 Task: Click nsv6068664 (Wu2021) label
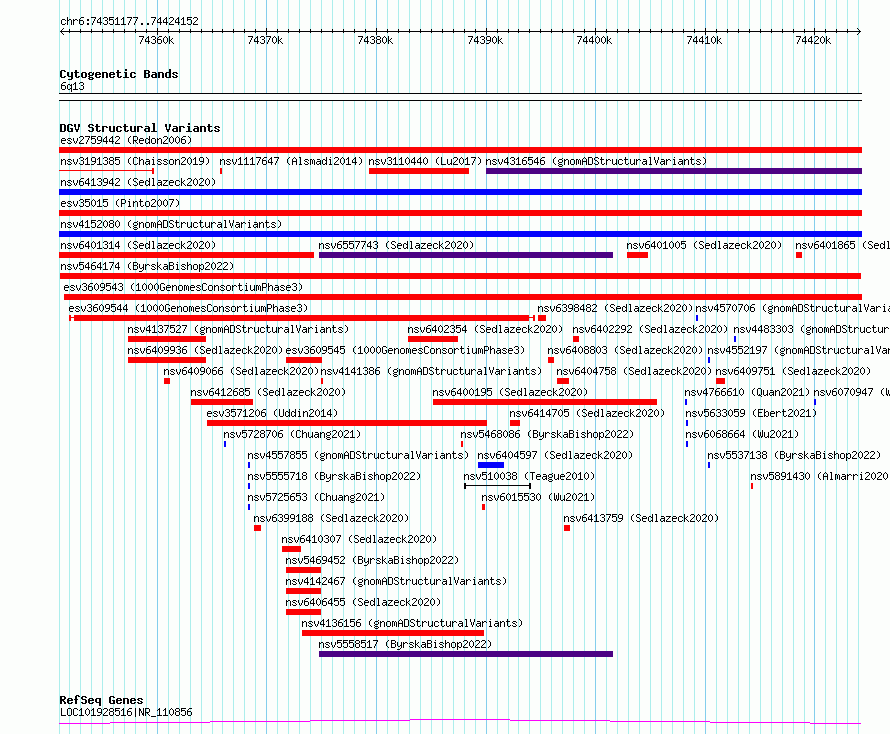pyautogui.click(x=742, y=434)
